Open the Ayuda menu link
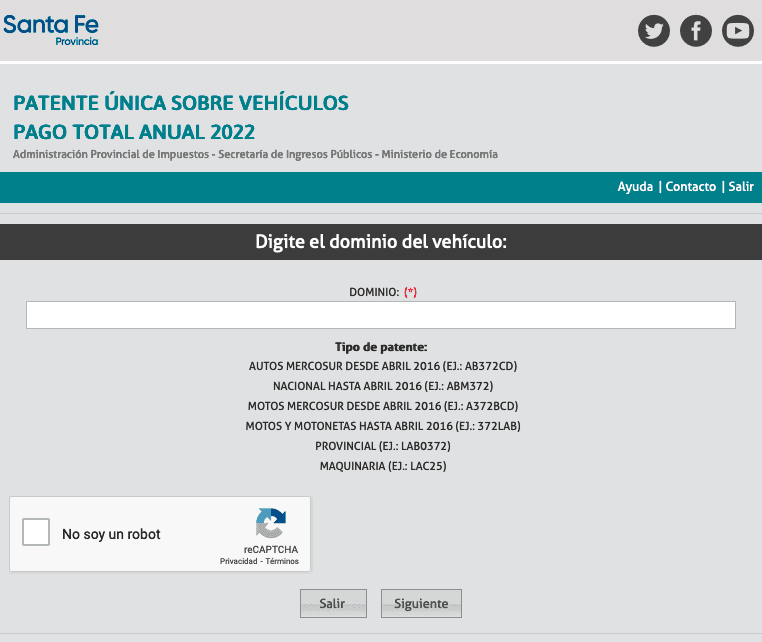762x642 pixels. [x=635, y=187]
